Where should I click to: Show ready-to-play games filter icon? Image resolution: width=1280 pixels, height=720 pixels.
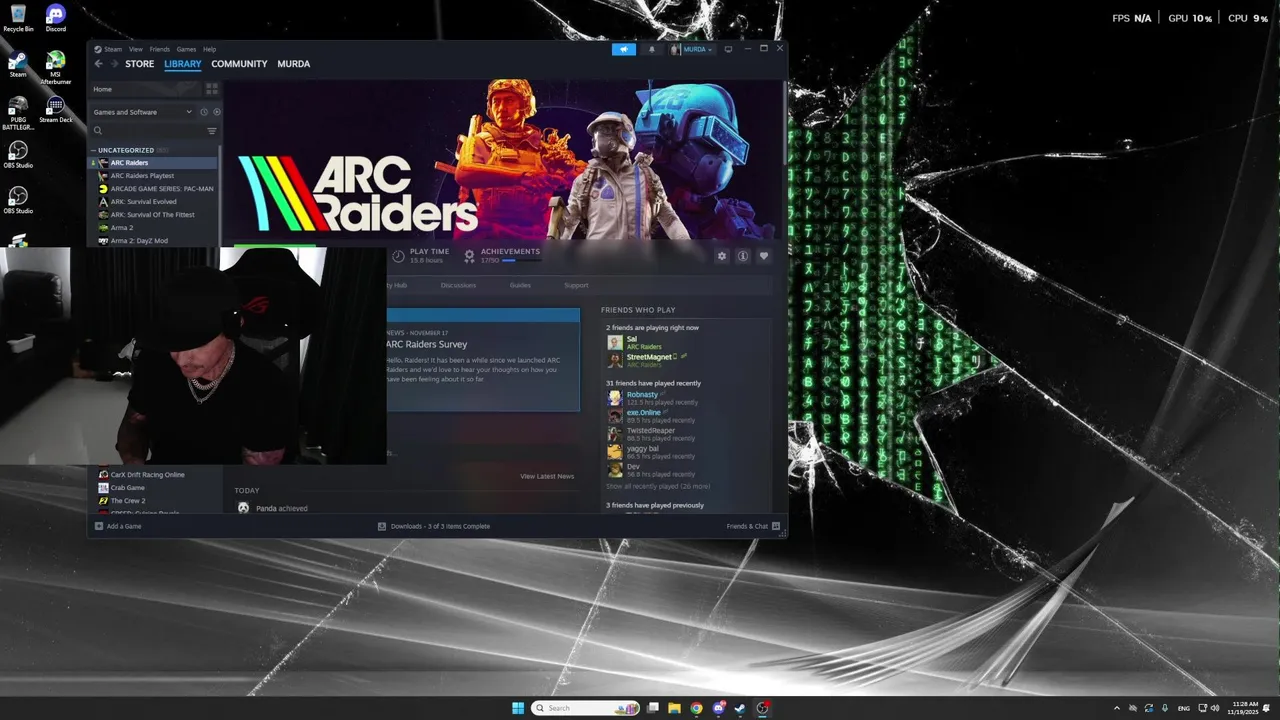point(216,112)
